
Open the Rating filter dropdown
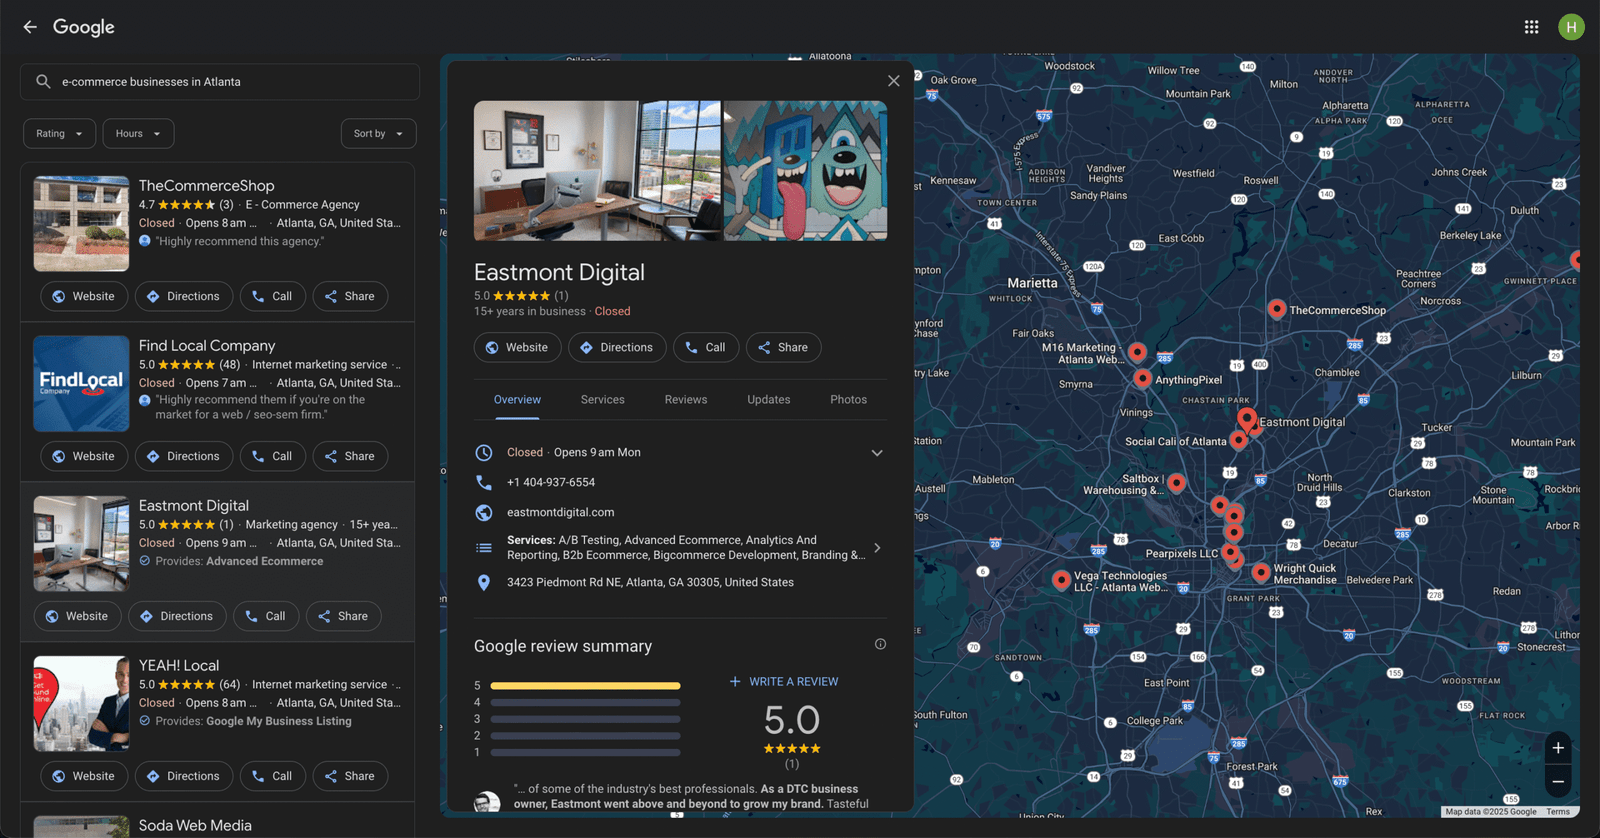[60, 134]
